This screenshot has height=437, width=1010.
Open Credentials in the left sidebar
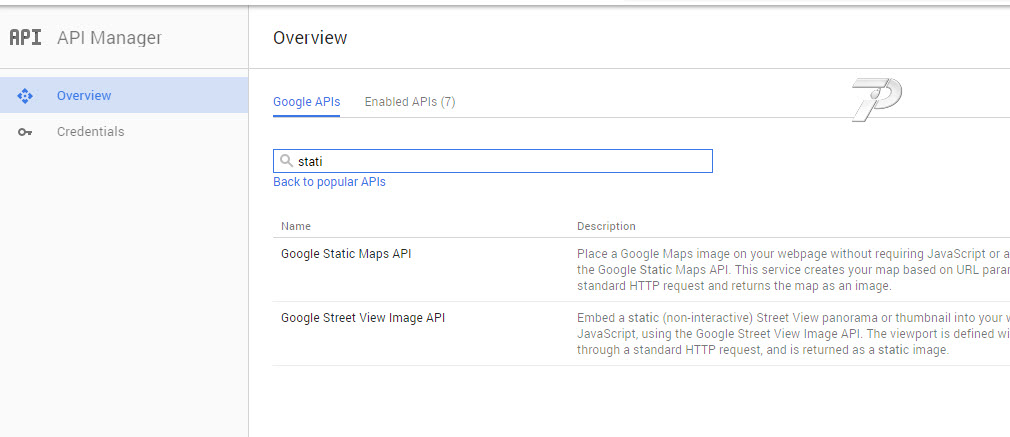tap(124, 131)
